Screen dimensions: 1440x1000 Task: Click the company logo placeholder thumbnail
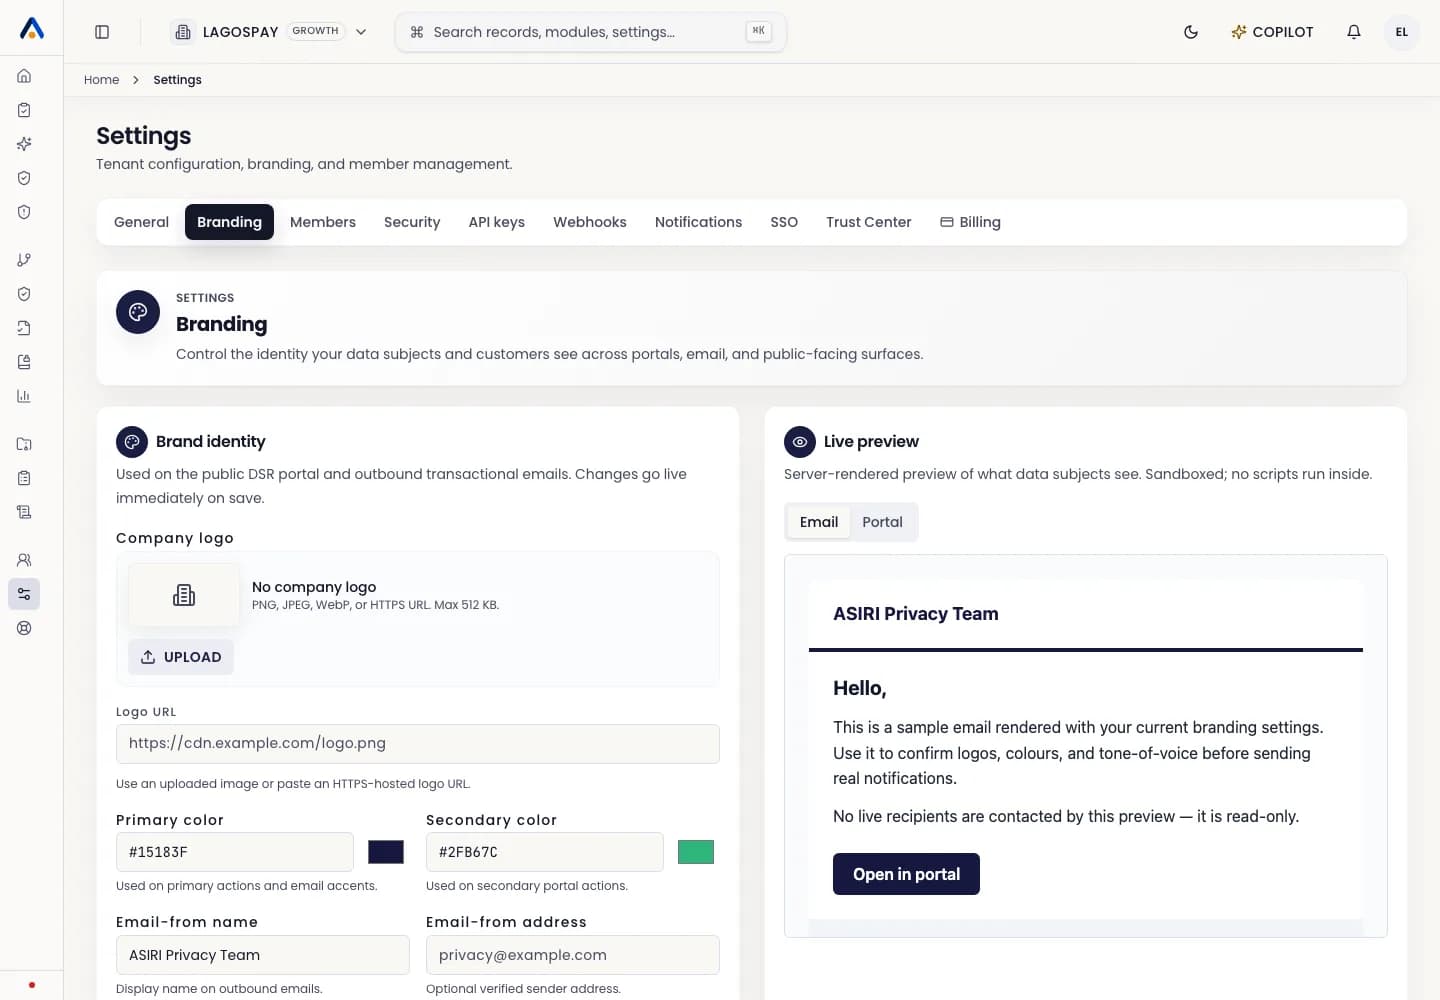click(184, 595)
